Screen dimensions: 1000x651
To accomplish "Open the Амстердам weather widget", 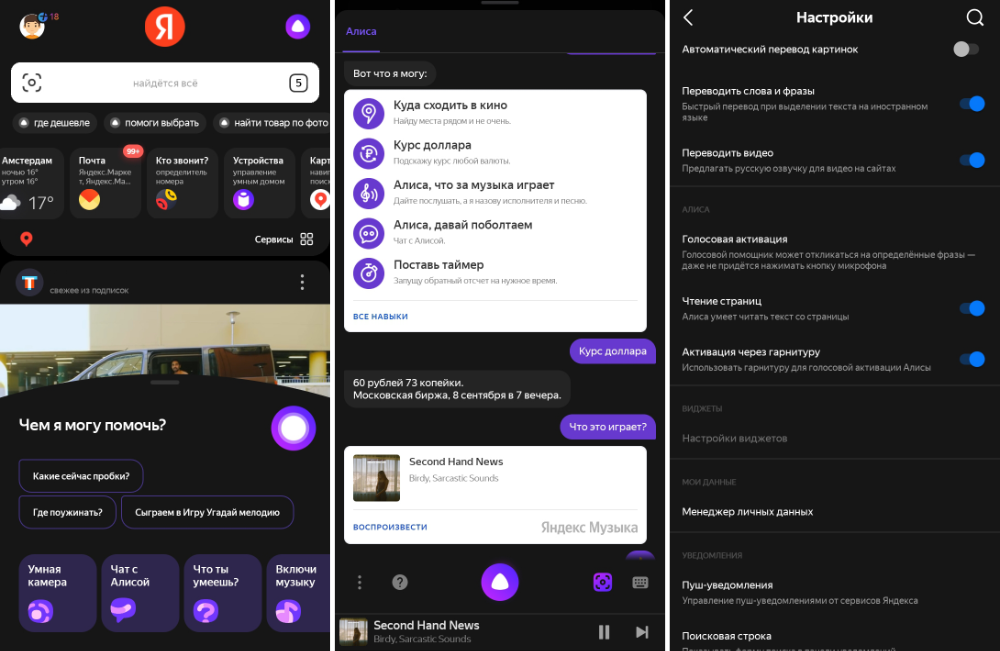I will click(x=31, y=183).
